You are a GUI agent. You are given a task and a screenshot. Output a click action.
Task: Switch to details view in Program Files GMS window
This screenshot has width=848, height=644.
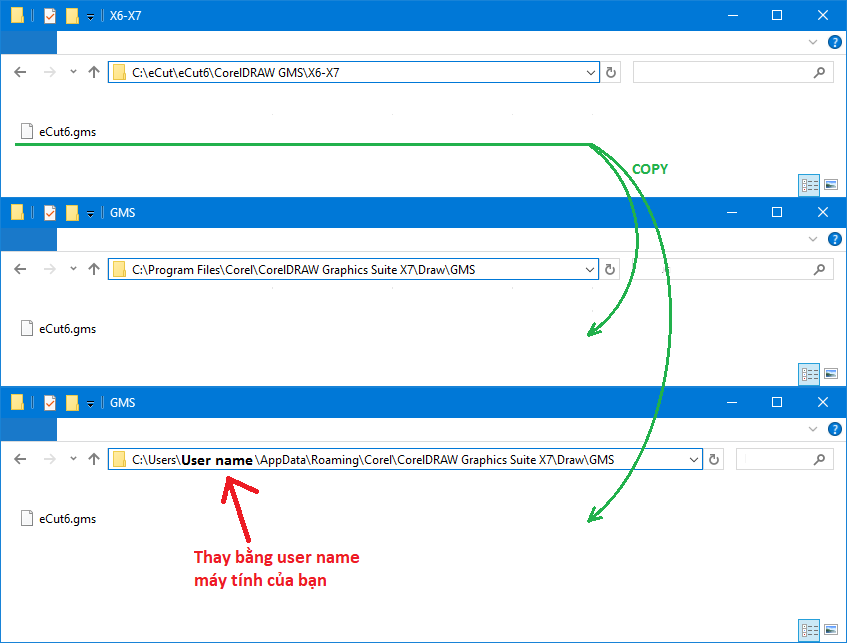tap(810, 374)
